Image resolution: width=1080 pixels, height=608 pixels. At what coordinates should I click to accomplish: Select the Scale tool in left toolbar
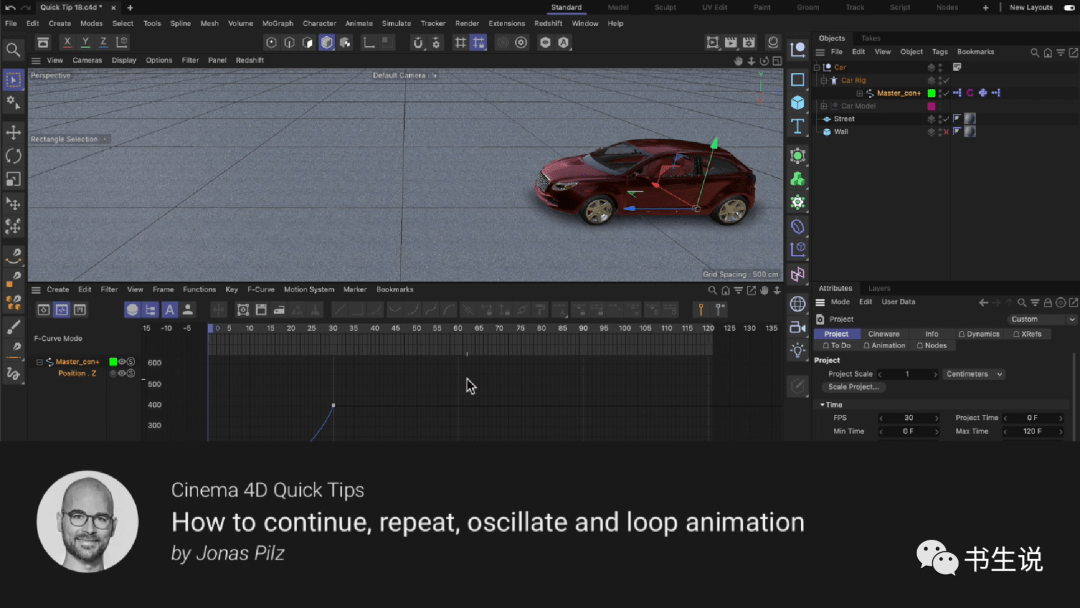point(13,179)
